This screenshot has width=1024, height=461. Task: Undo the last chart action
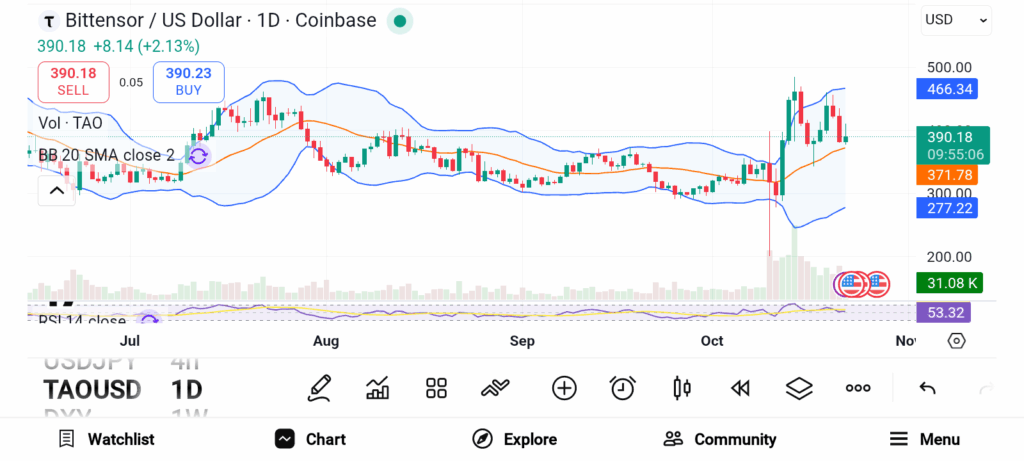point(927,388)
